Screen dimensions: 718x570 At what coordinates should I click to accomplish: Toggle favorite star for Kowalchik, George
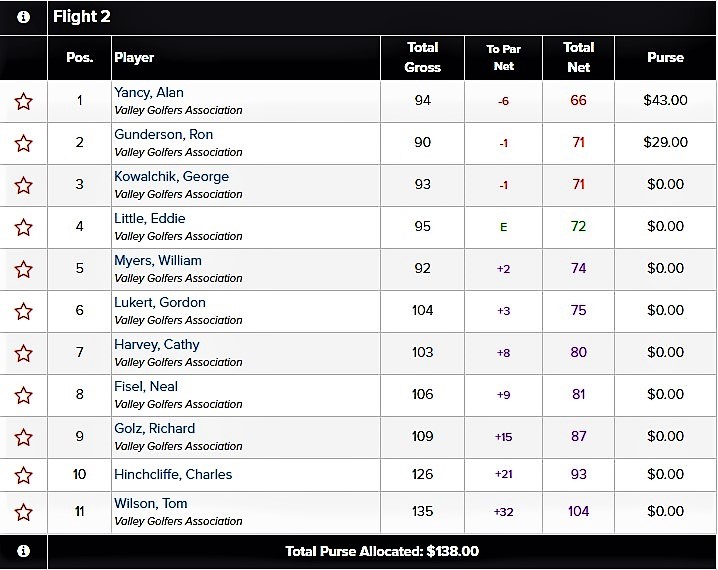point(23,185)
